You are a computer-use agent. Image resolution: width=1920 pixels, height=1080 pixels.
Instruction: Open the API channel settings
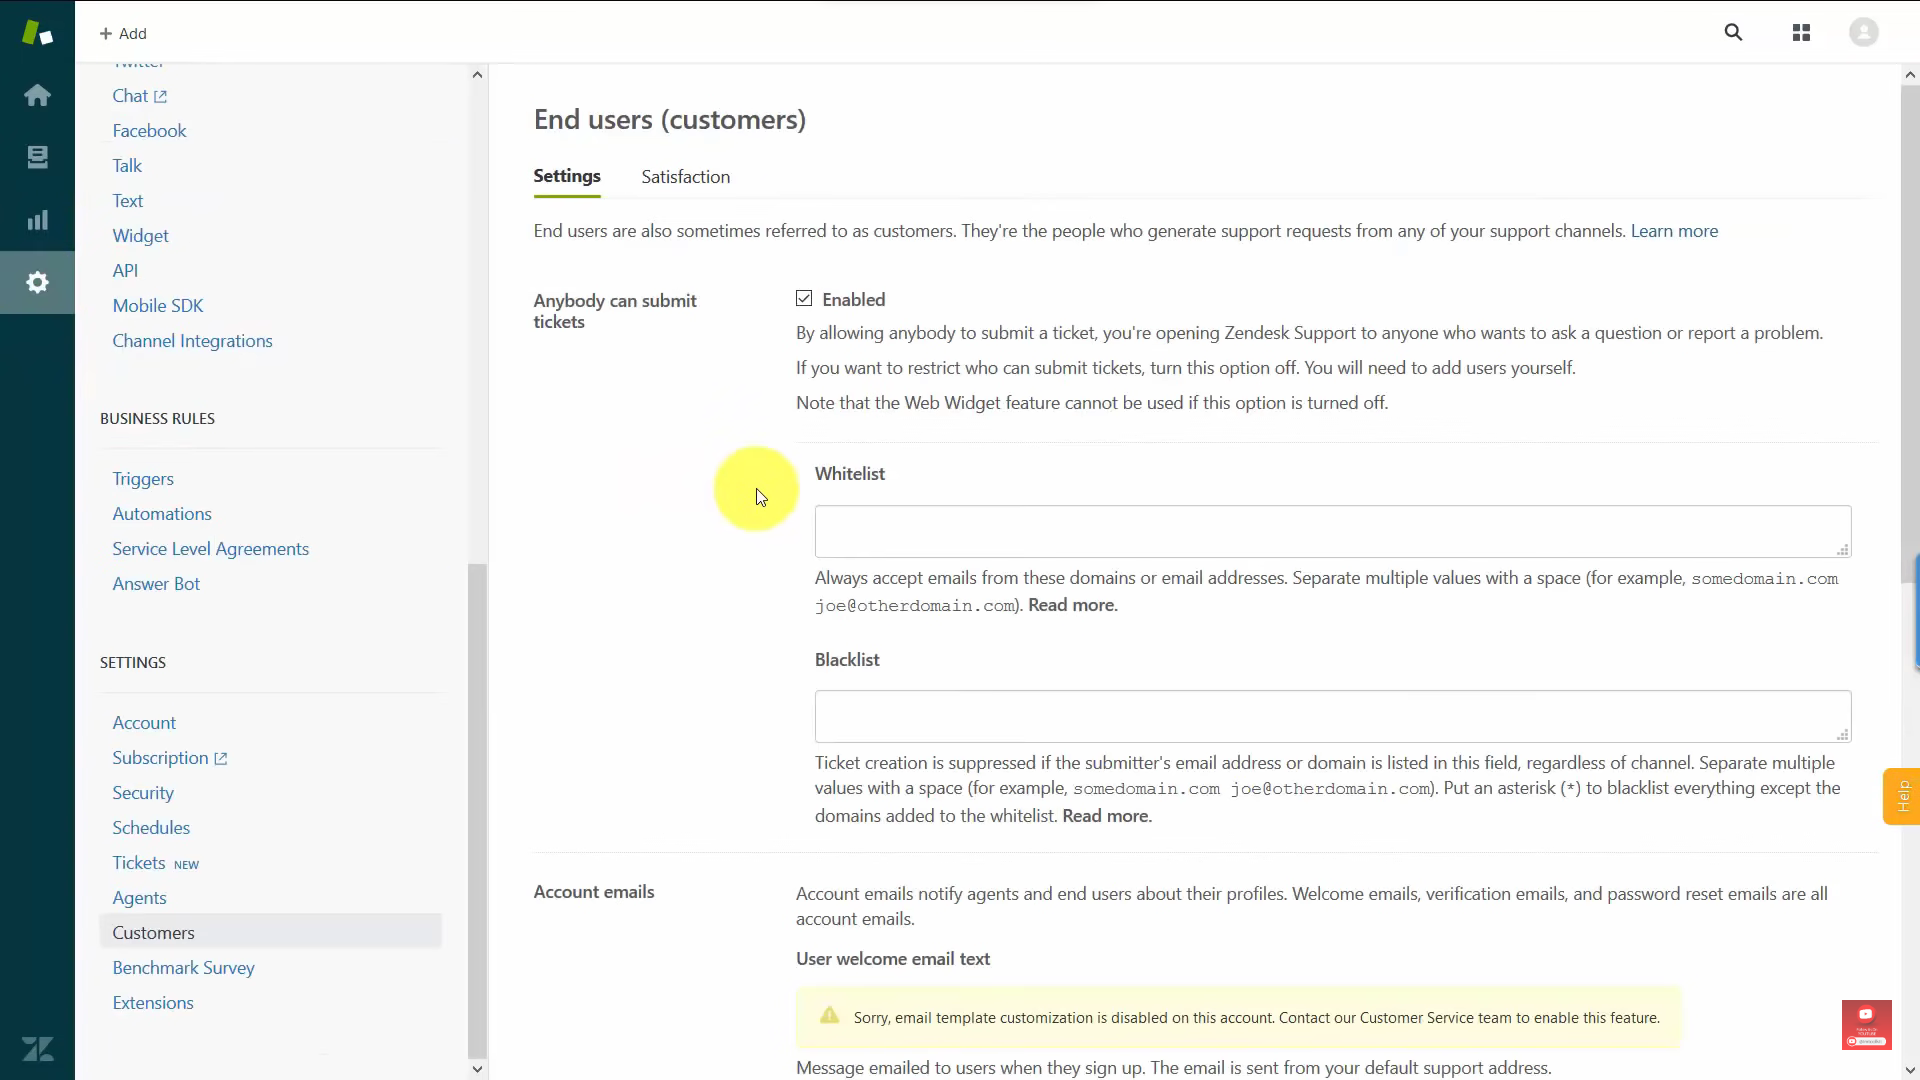[x=125, y=271]
